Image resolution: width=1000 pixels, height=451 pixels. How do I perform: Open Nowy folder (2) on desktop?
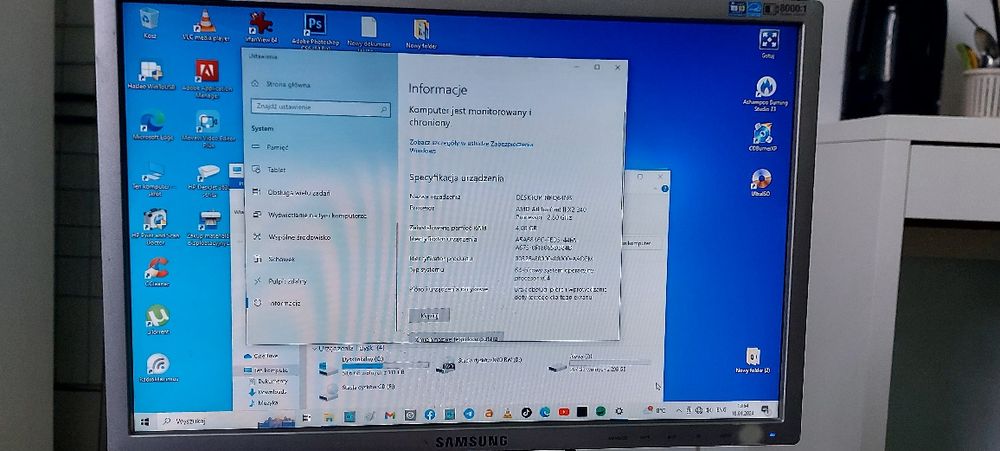point(753,361)
